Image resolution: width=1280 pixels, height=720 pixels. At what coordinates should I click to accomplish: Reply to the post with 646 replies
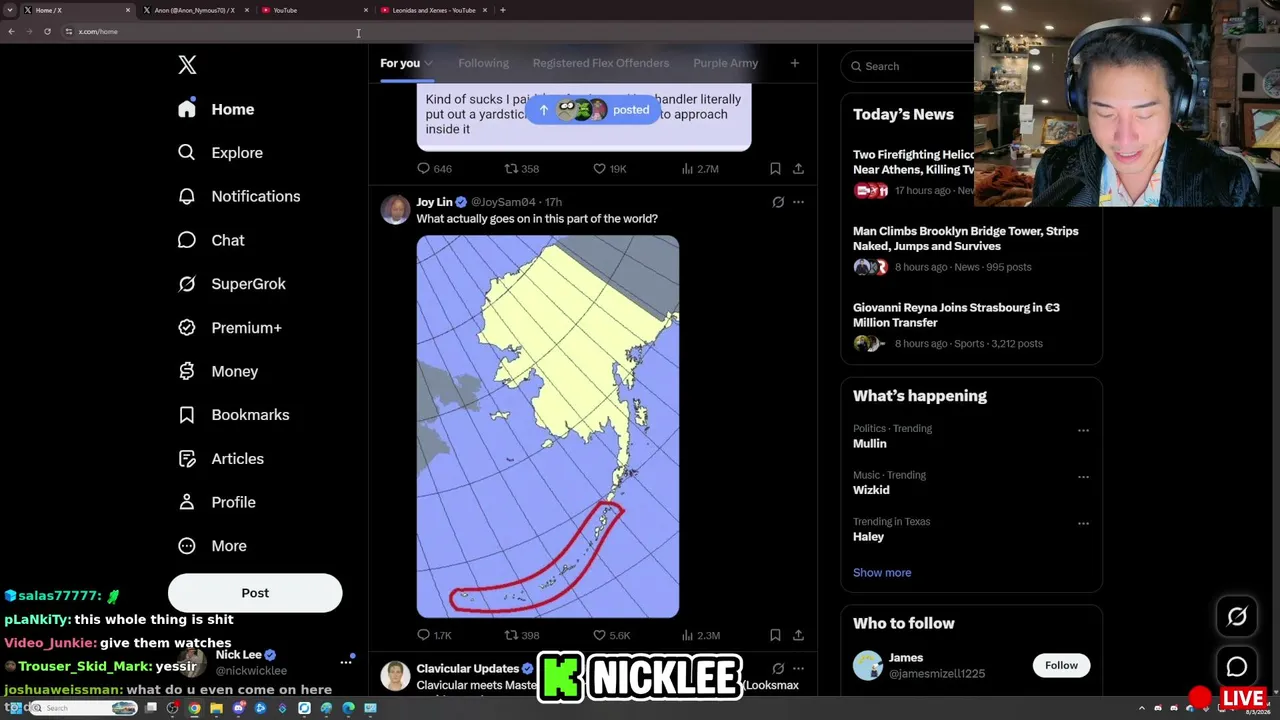pos(434,169)
